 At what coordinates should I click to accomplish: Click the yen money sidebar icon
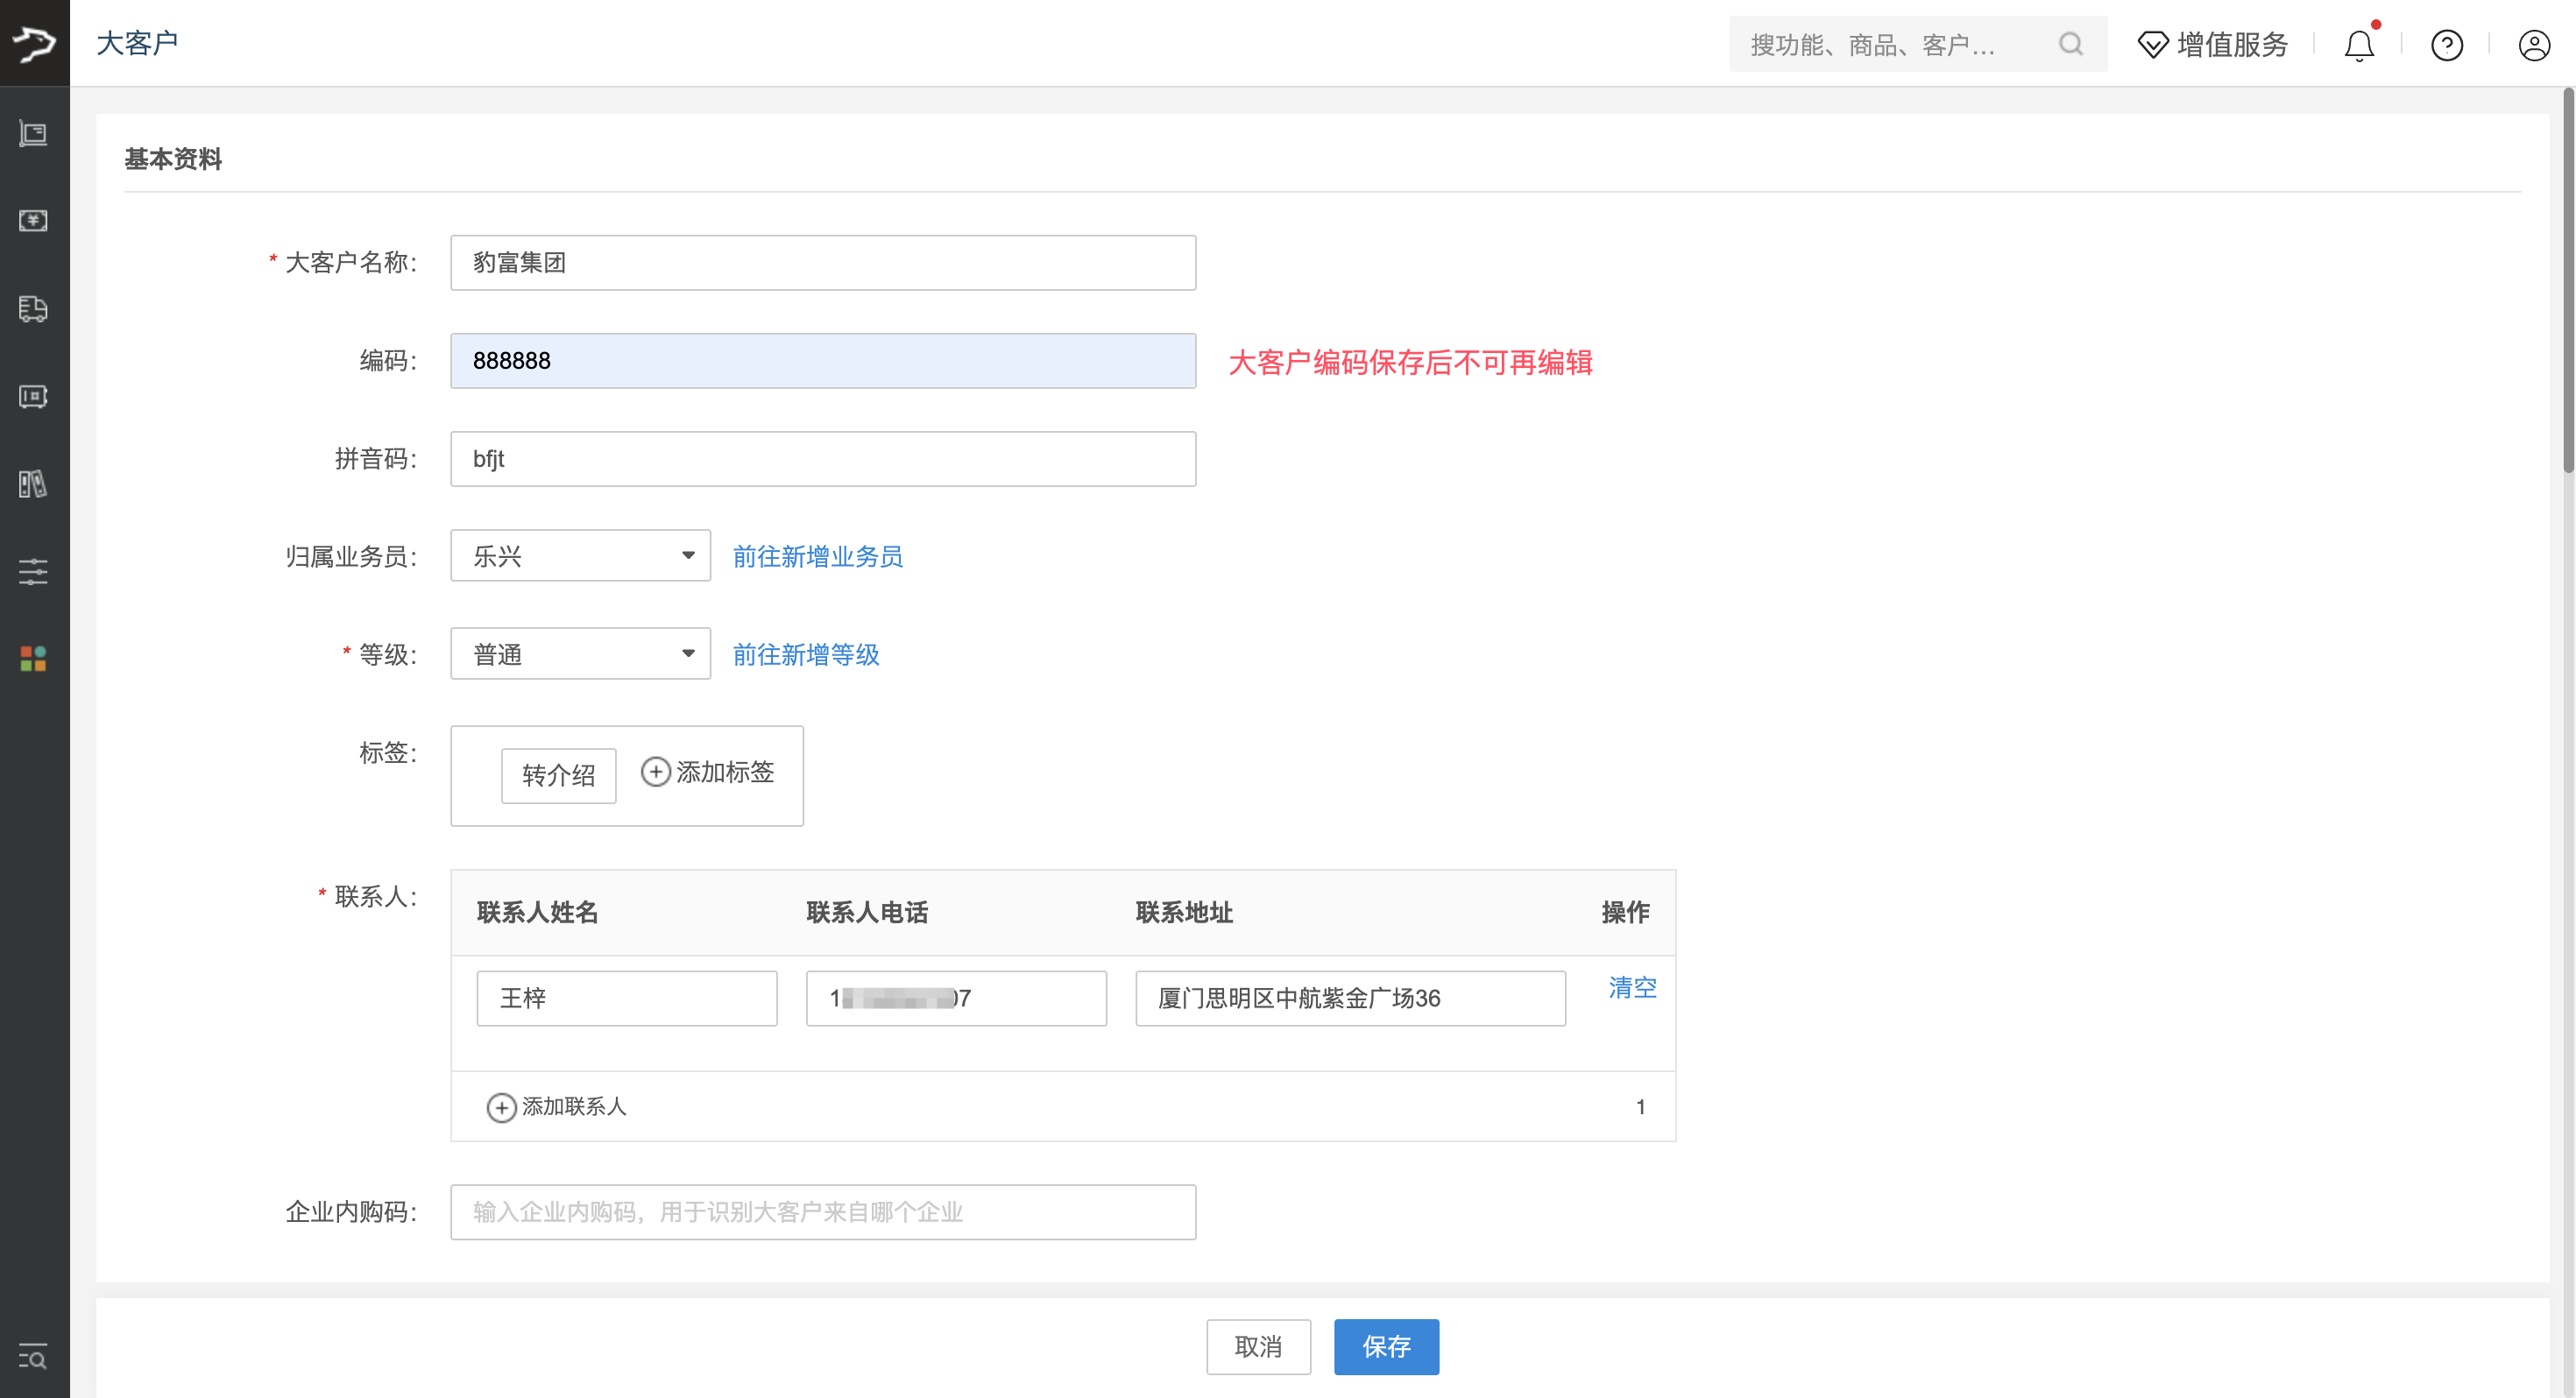(33, 220)
